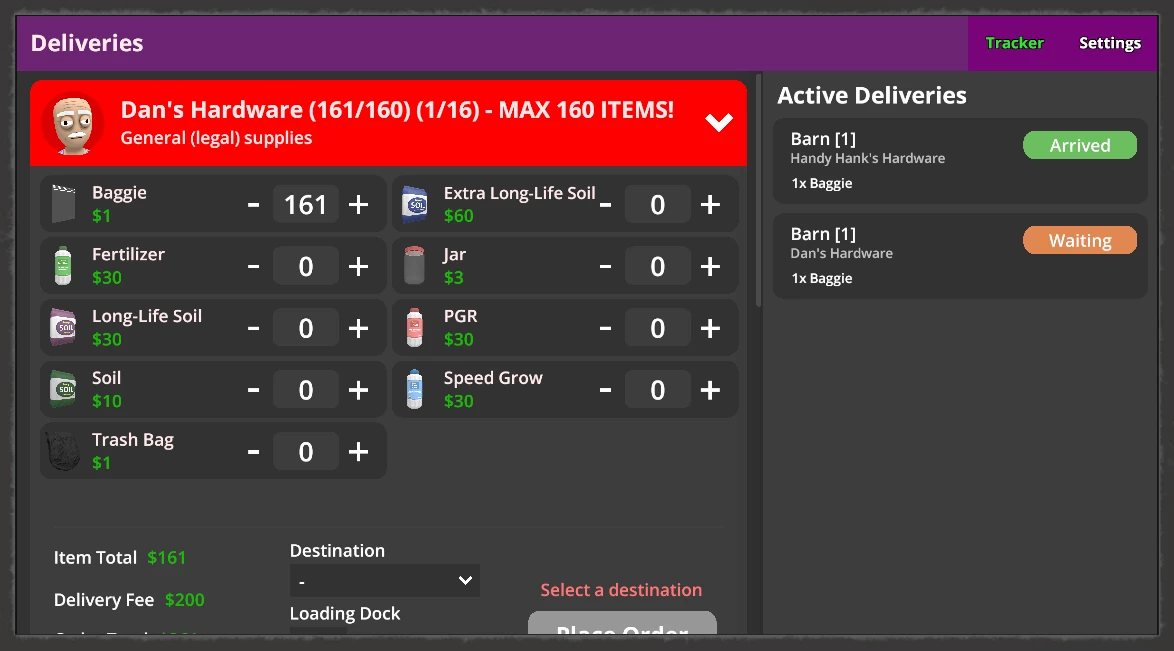
Task: Click the Baggie quantity field showing 161
Action: click(x=305, y=205)
